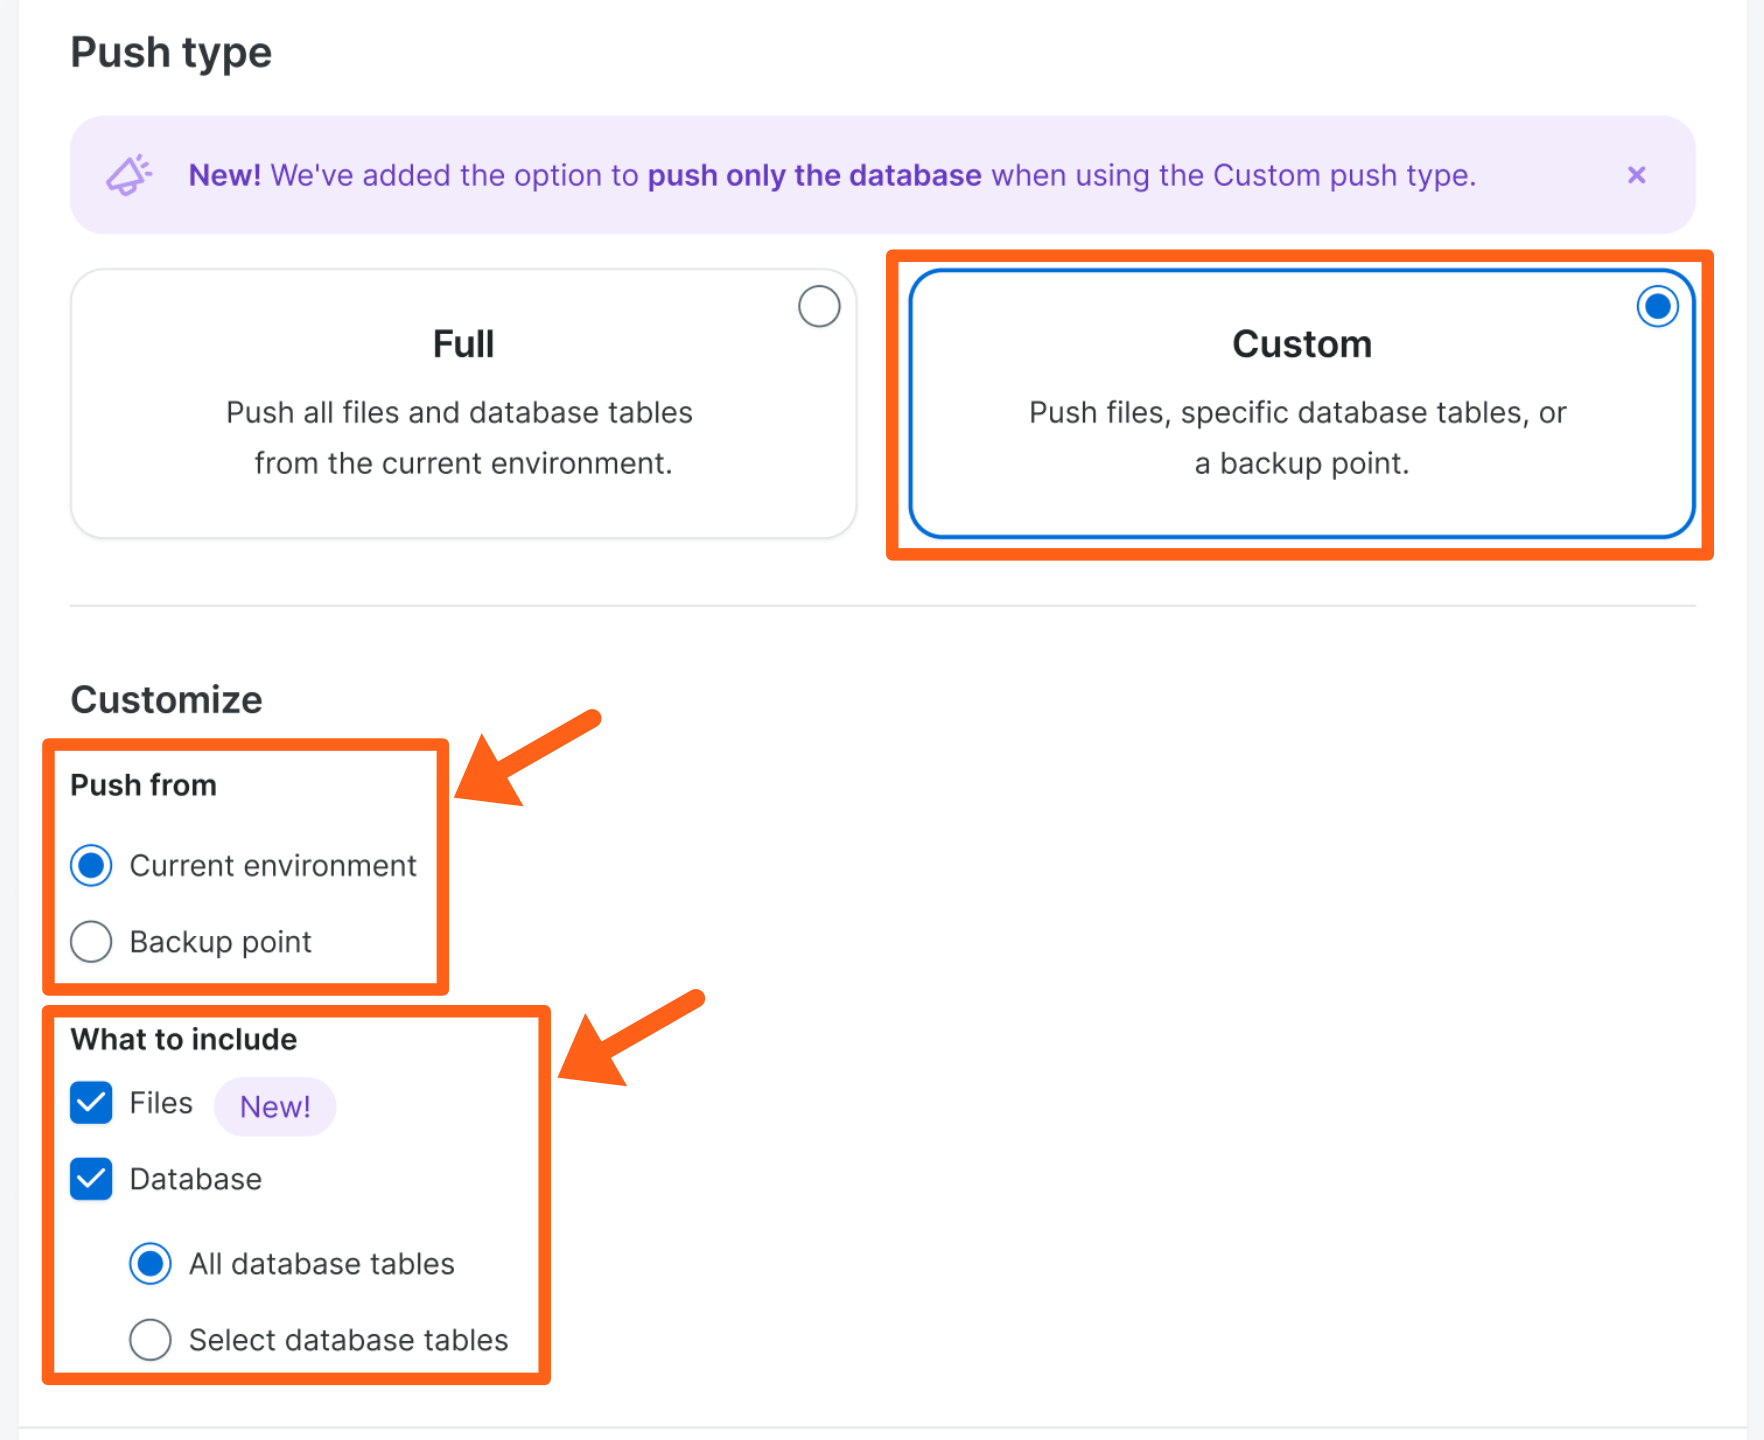This screenshot has height=1440, width=1764.
Task: Click the Custom card title
Action: point(1301,344)
